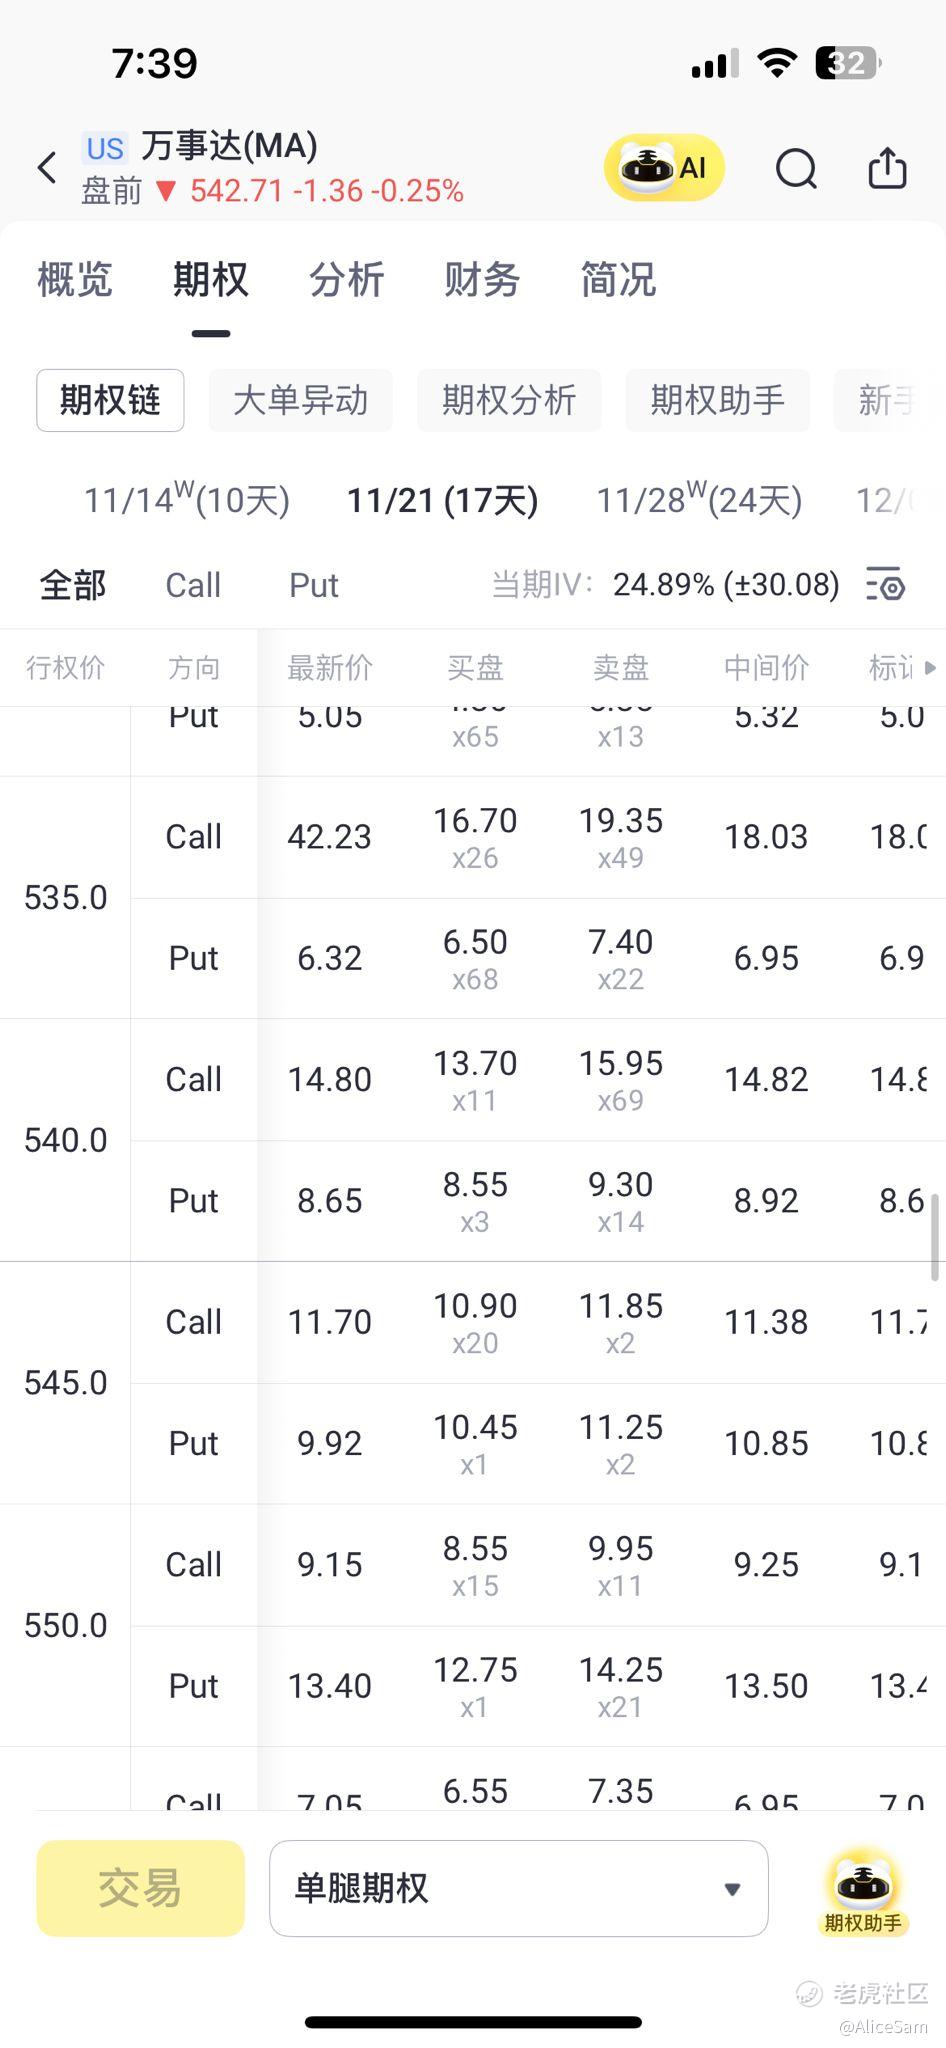Tap the back arrow icon

[x=47, y=168]
